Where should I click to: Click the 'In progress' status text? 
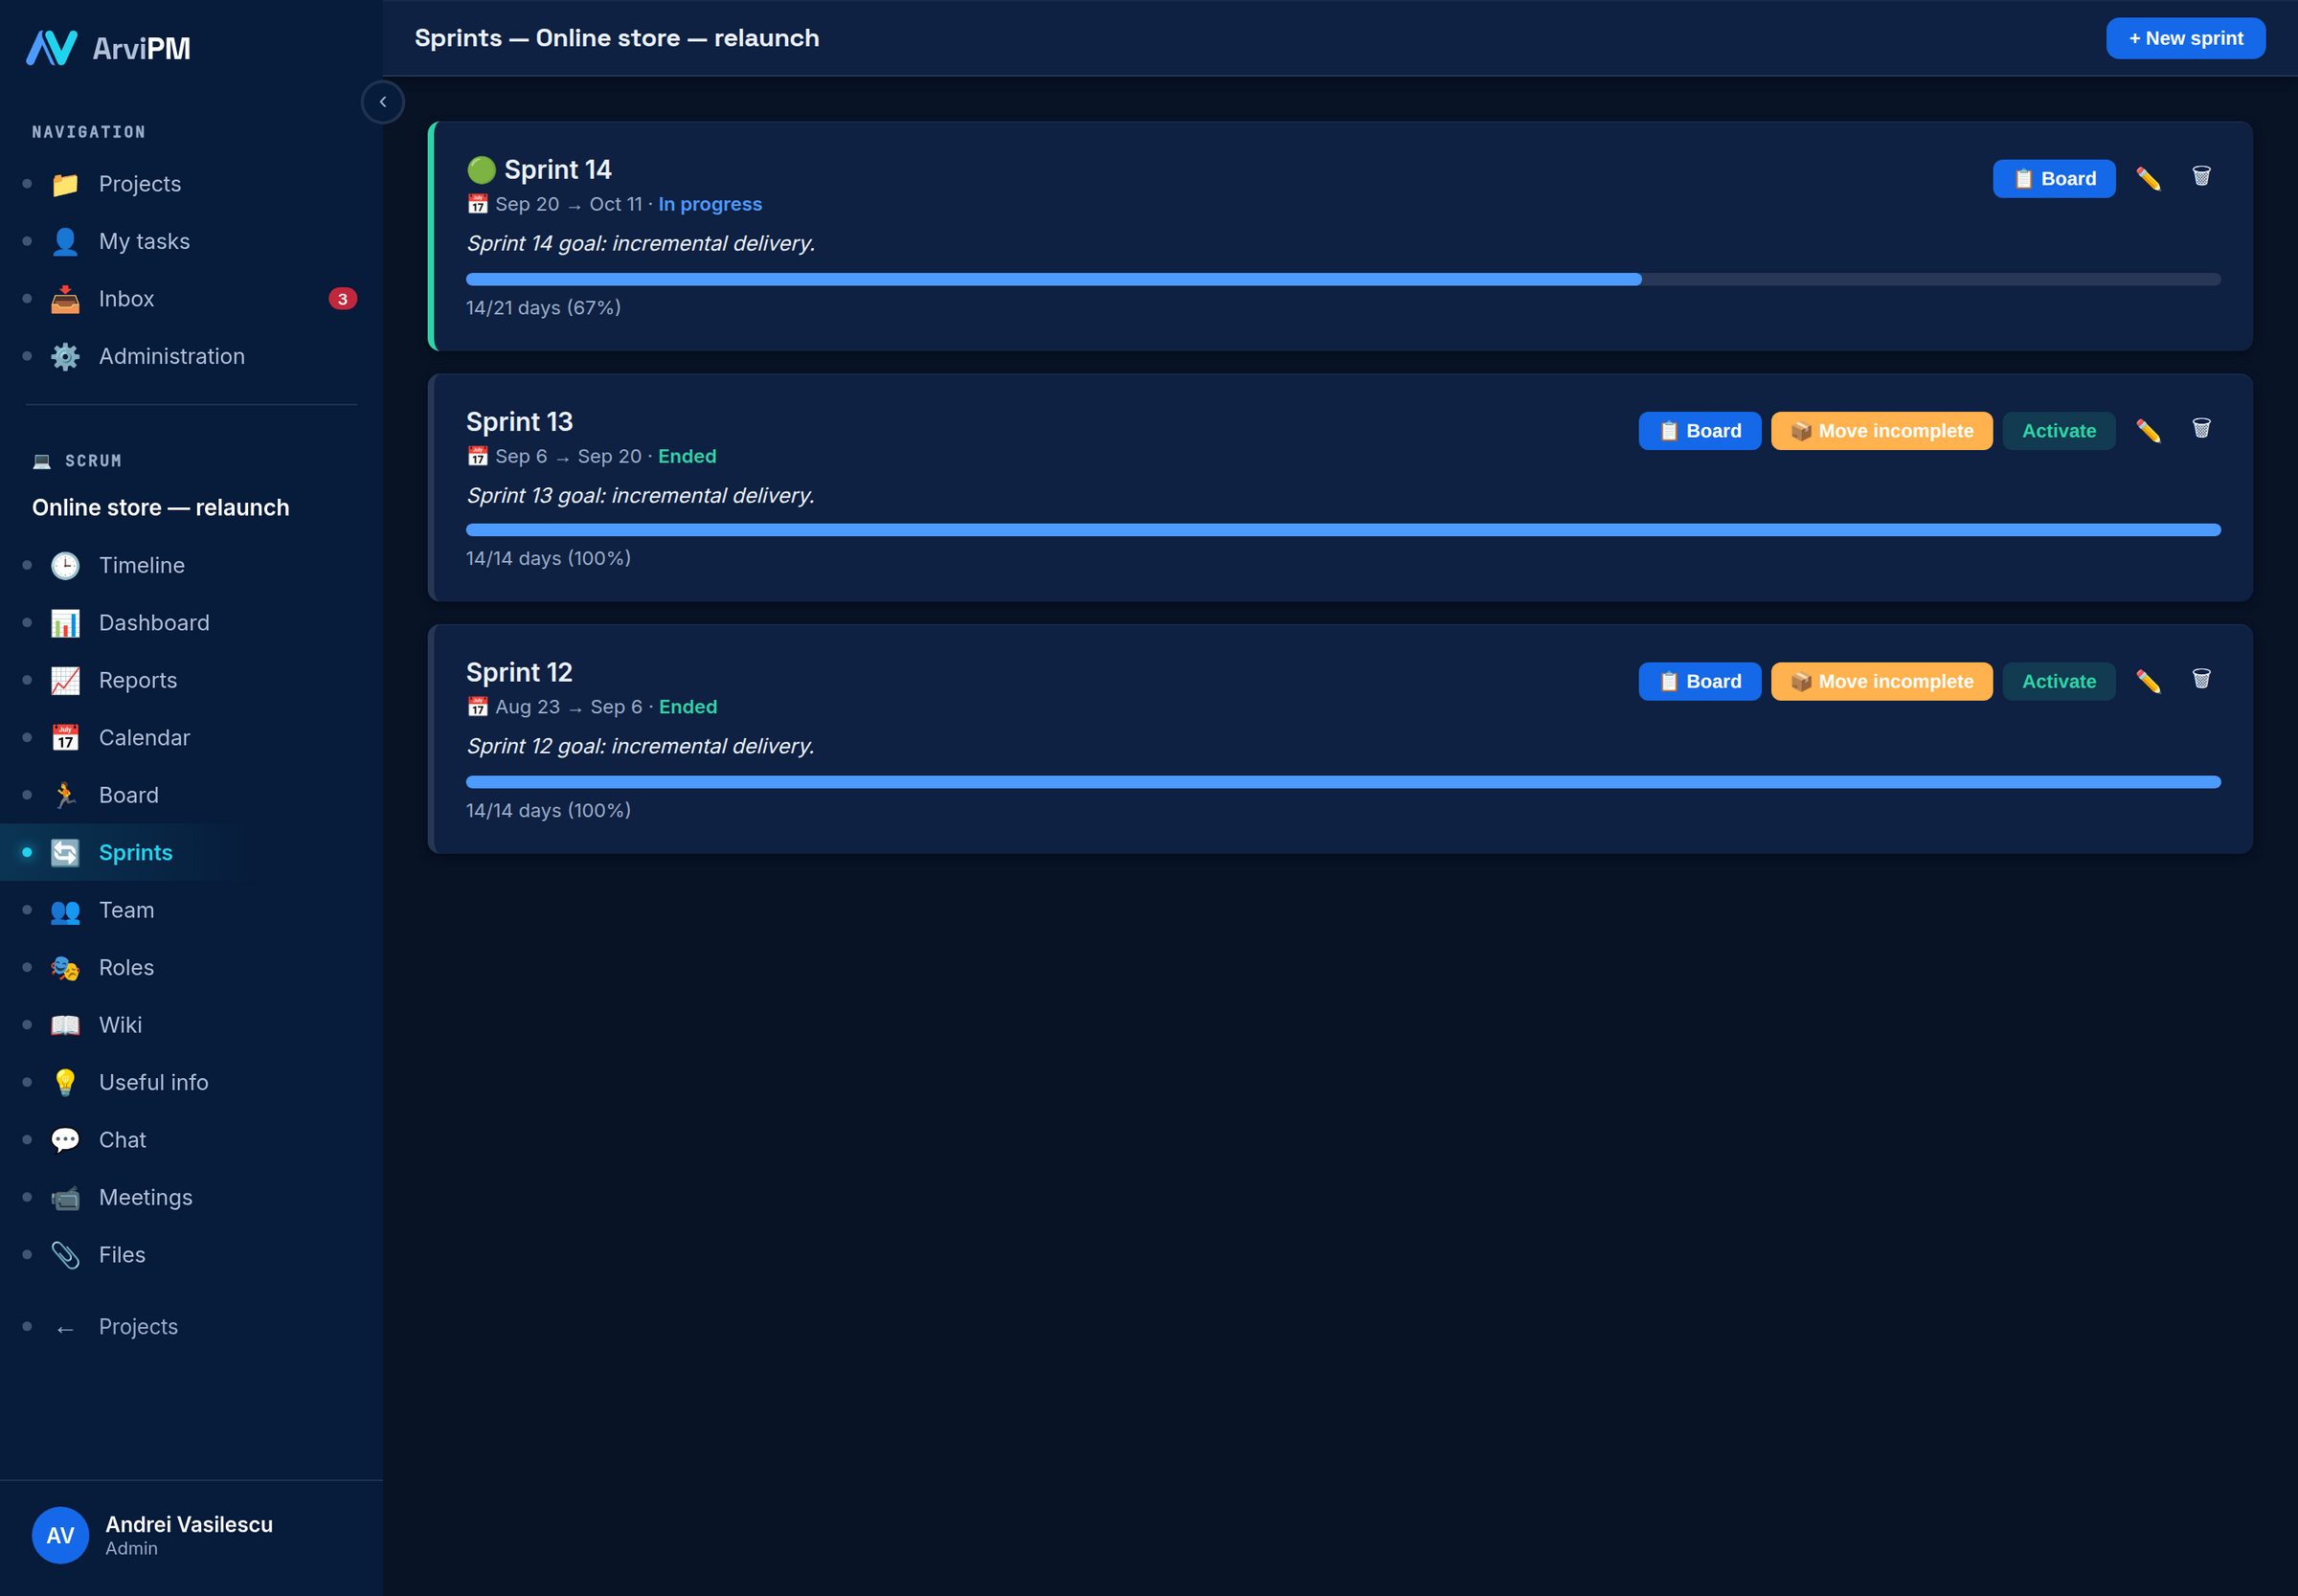click(710, 204)
